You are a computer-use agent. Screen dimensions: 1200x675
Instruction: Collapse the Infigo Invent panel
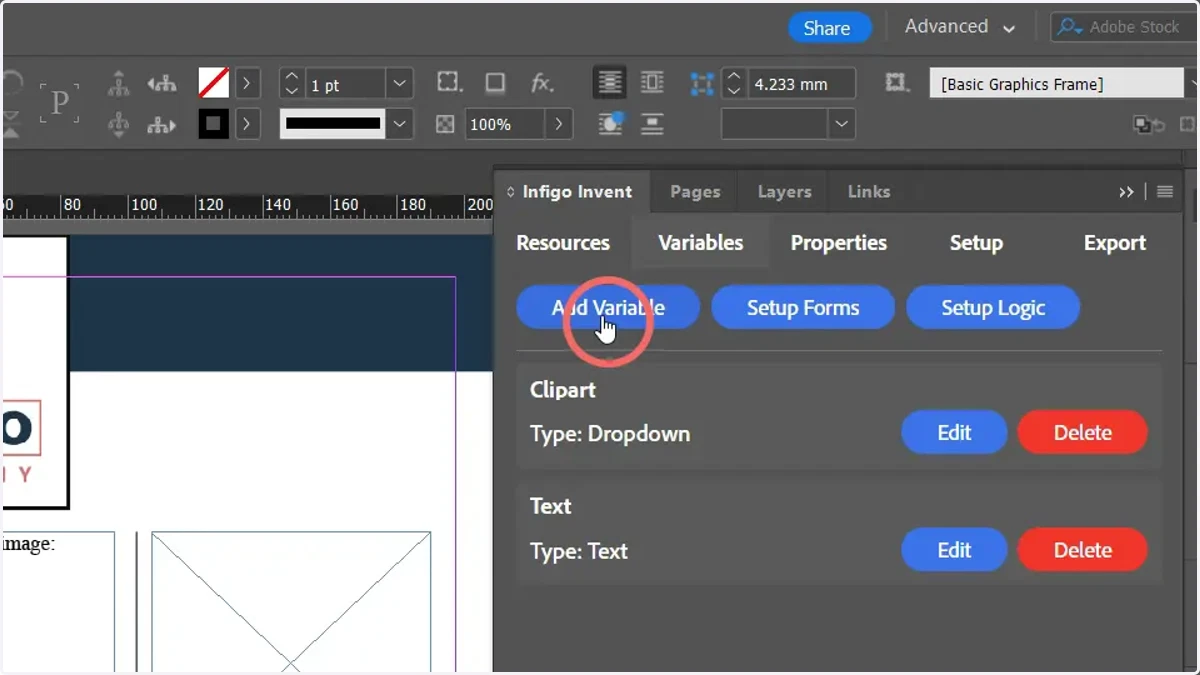point(511,192)
